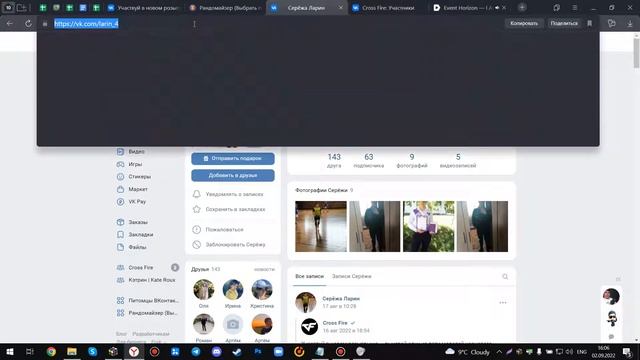Reload the page with refresh icon
This screenshot has width=640, height=360.
pyautogui.click(x=28, y=24)
